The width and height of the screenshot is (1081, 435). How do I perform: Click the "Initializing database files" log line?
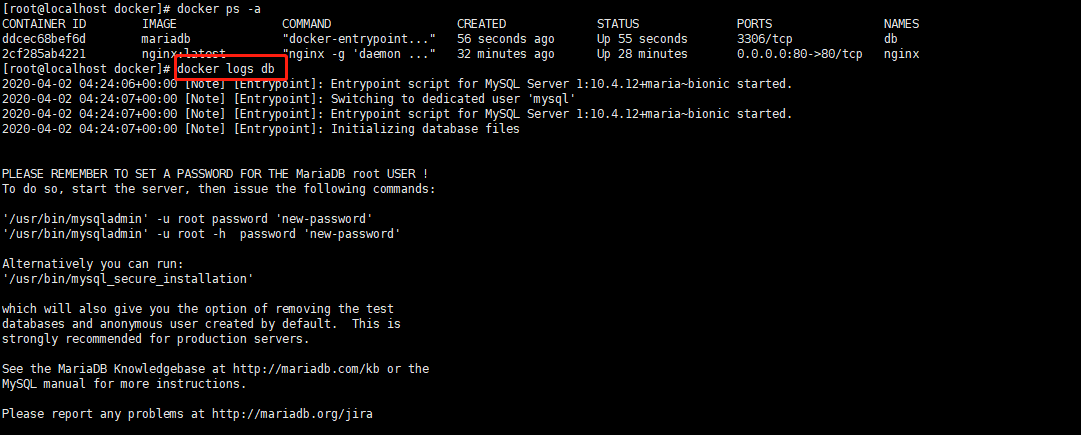425,129
